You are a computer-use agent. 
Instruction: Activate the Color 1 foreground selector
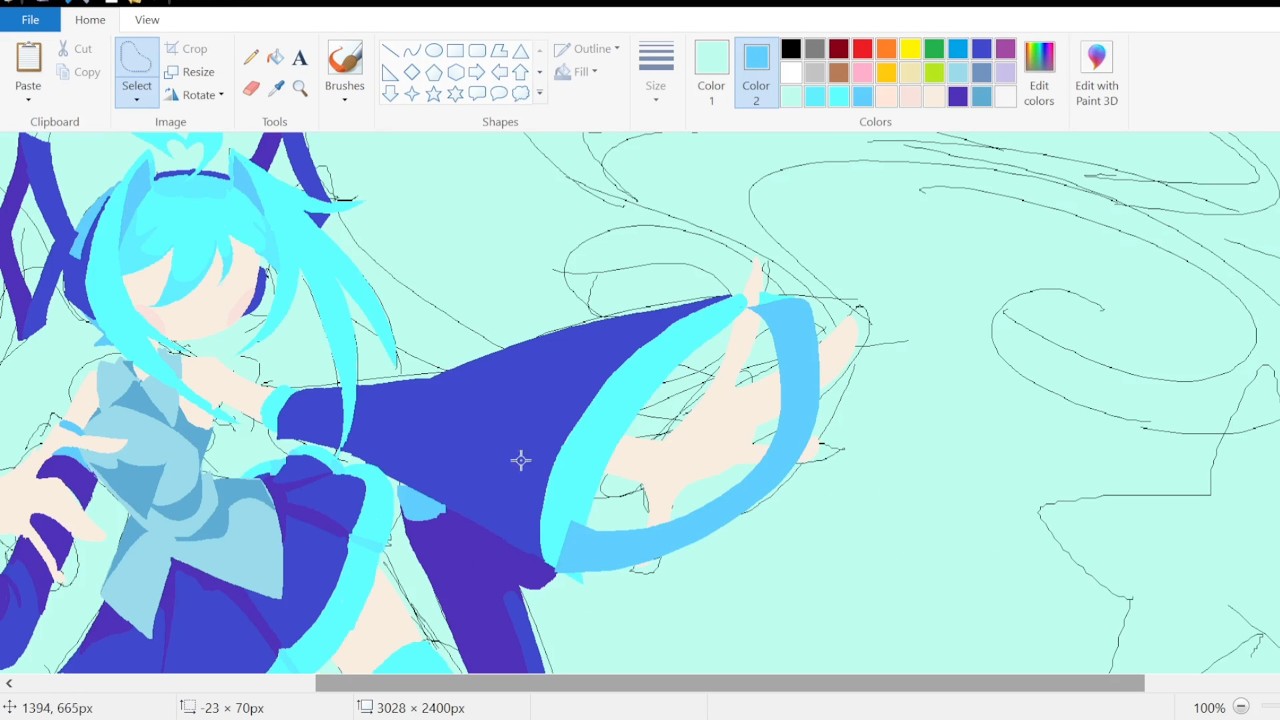712,74
